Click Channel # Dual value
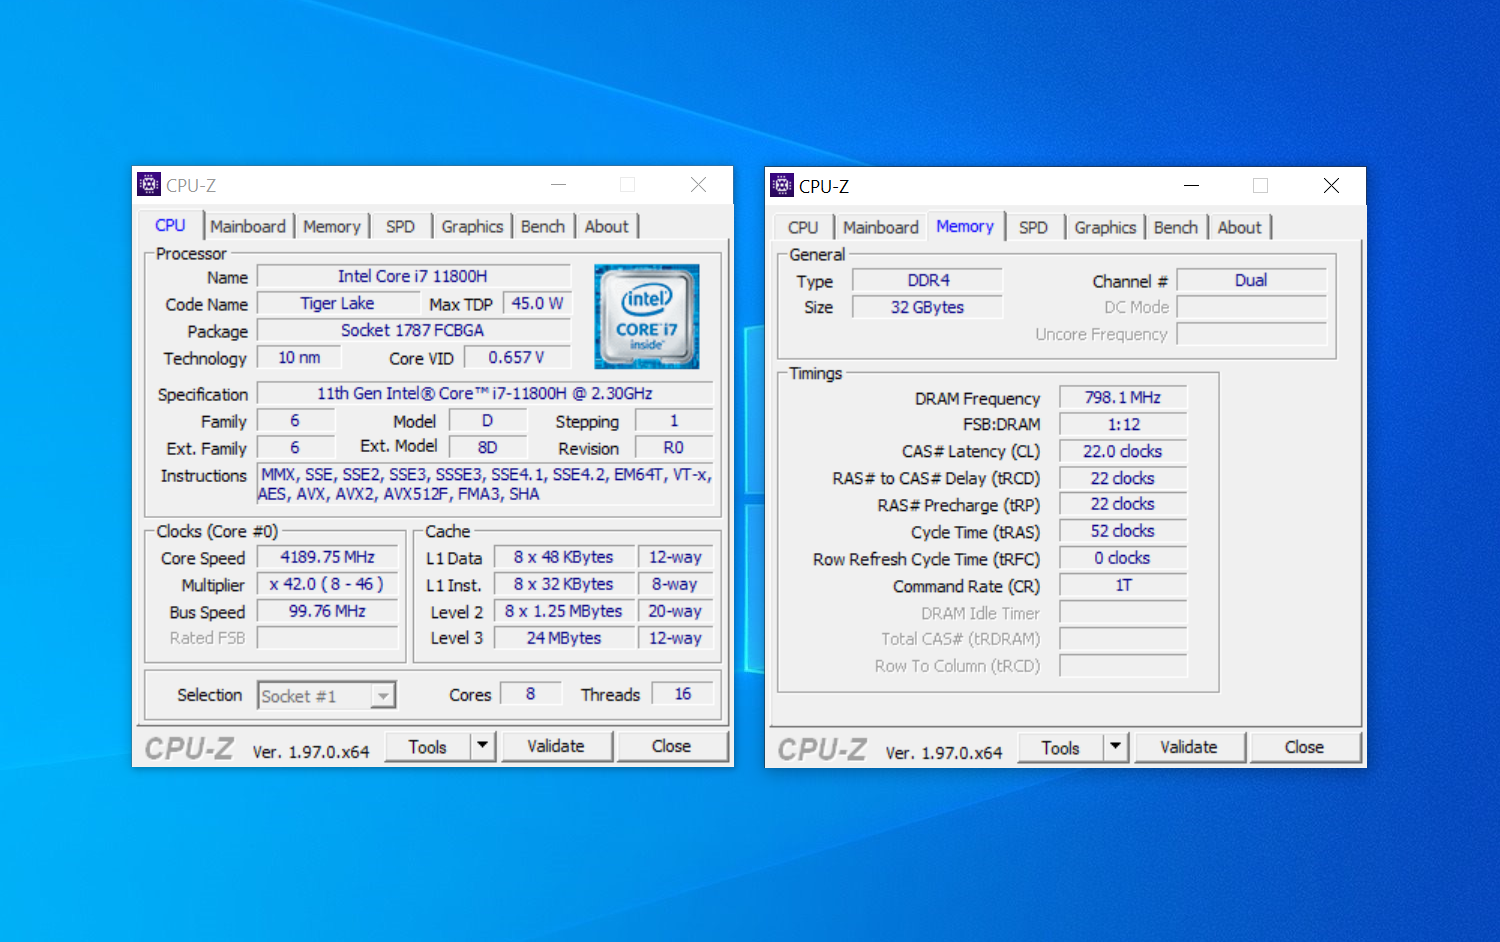The image size is (1500, 942). (1252, 280)
